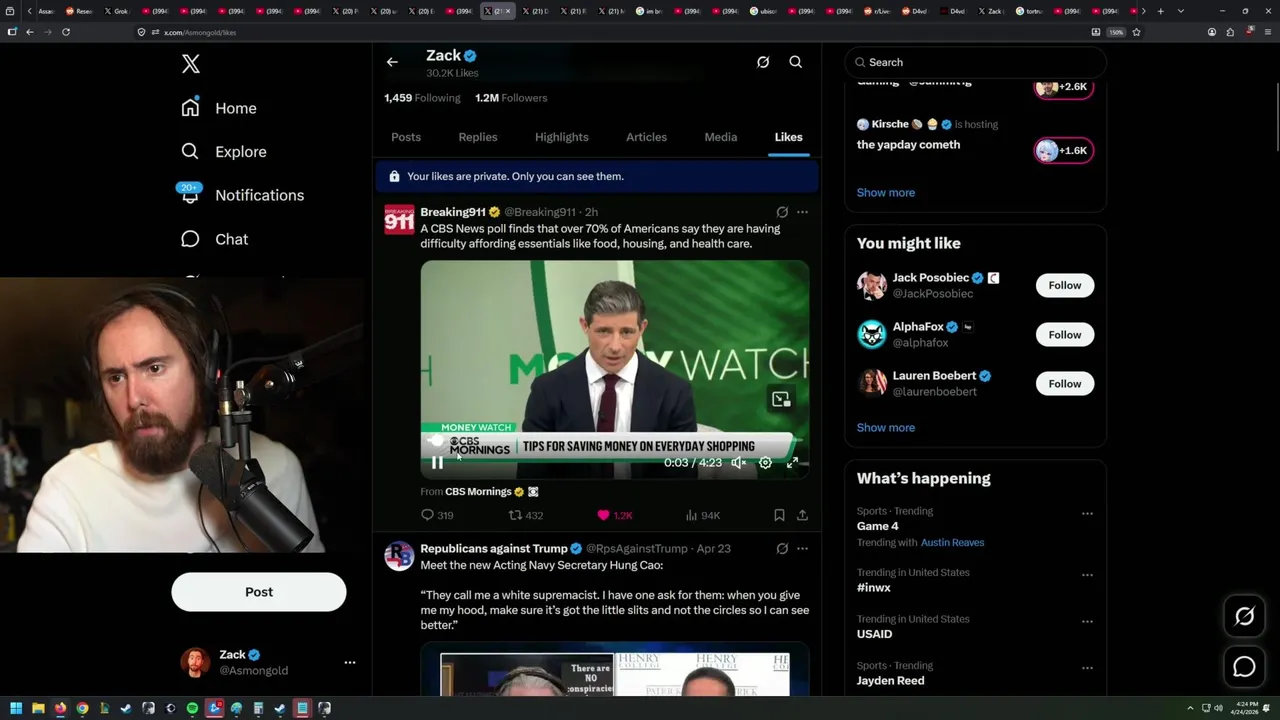Image resolution: width=1280 pixels, height=720 pixels.
Task: Open CBS Mornings source link
Action: 478,491
